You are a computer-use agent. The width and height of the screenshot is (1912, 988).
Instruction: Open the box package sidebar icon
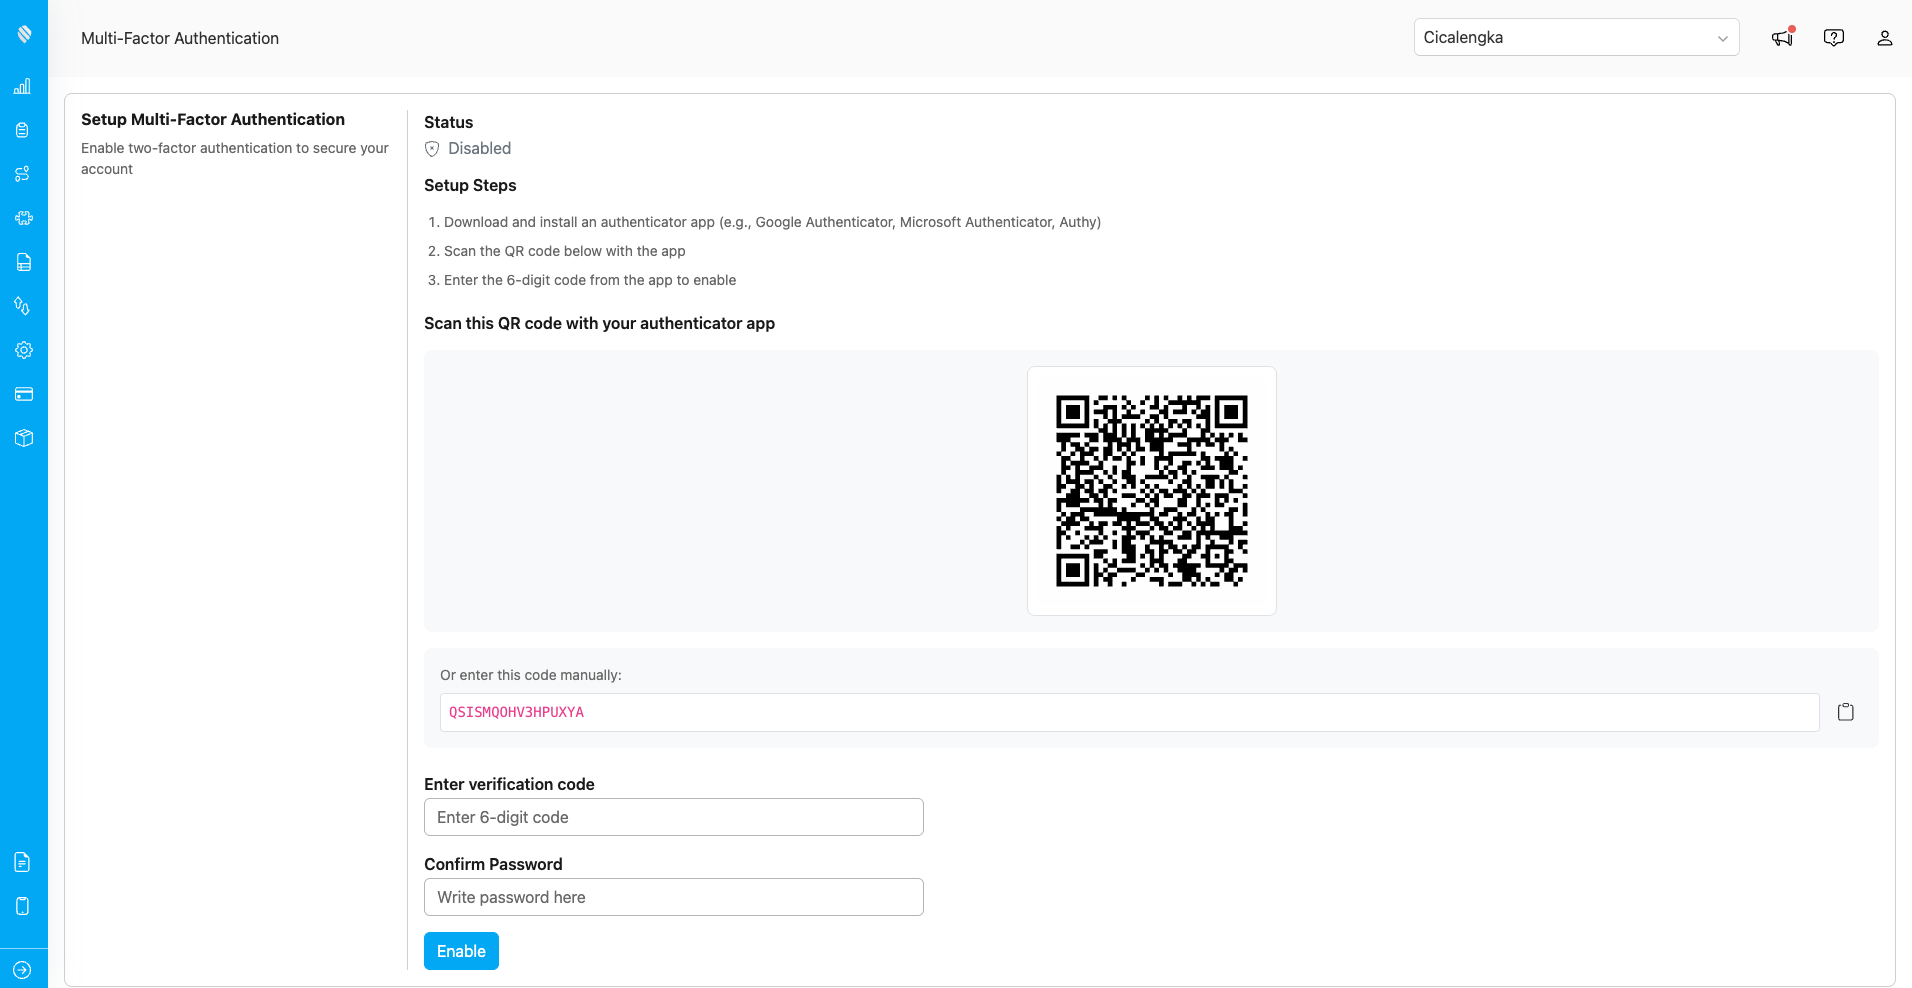[24, 438]
